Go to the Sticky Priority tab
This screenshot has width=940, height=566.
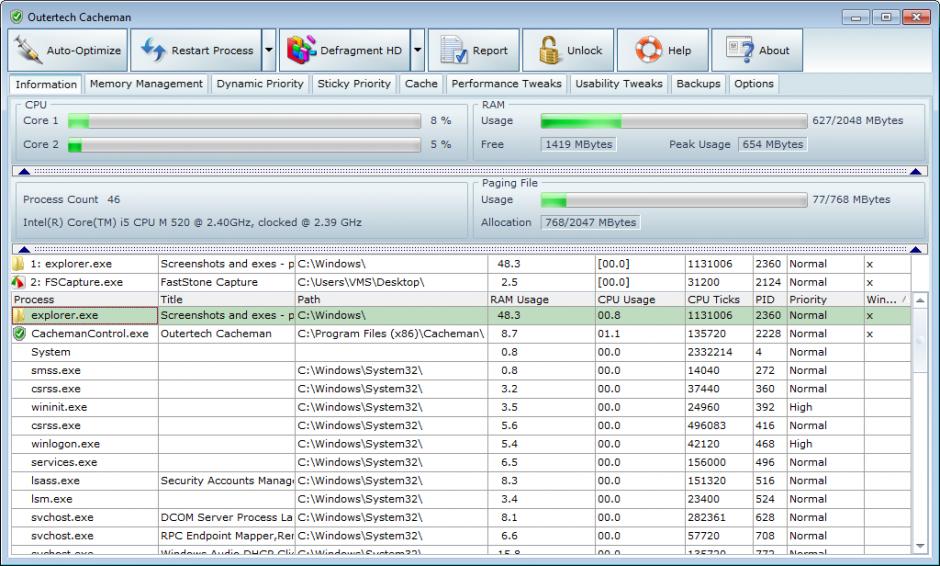[x=354, y=84]
